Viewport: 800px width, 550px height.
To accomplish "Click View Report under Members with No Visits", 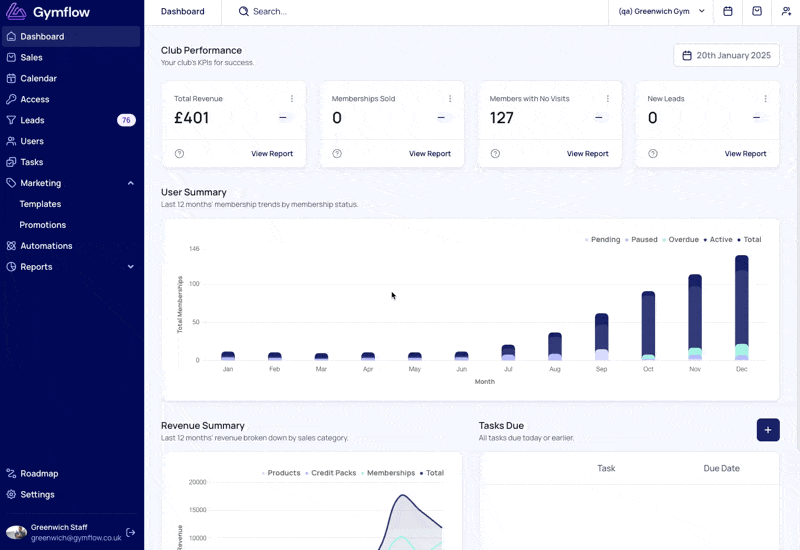I will click(x=587, y=154).
